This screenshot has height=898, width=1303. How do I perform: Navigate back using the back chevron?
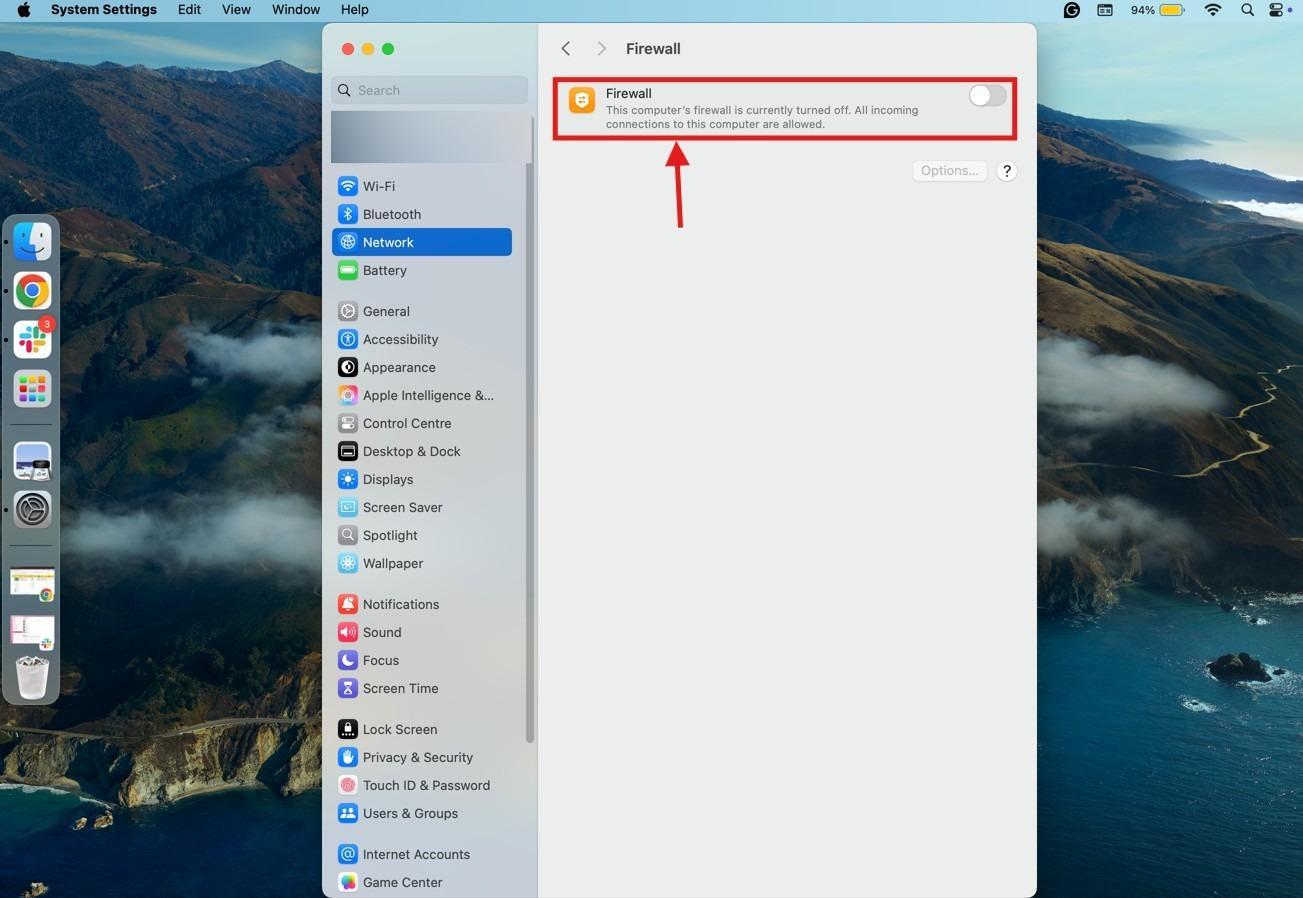tap(565, 48)
